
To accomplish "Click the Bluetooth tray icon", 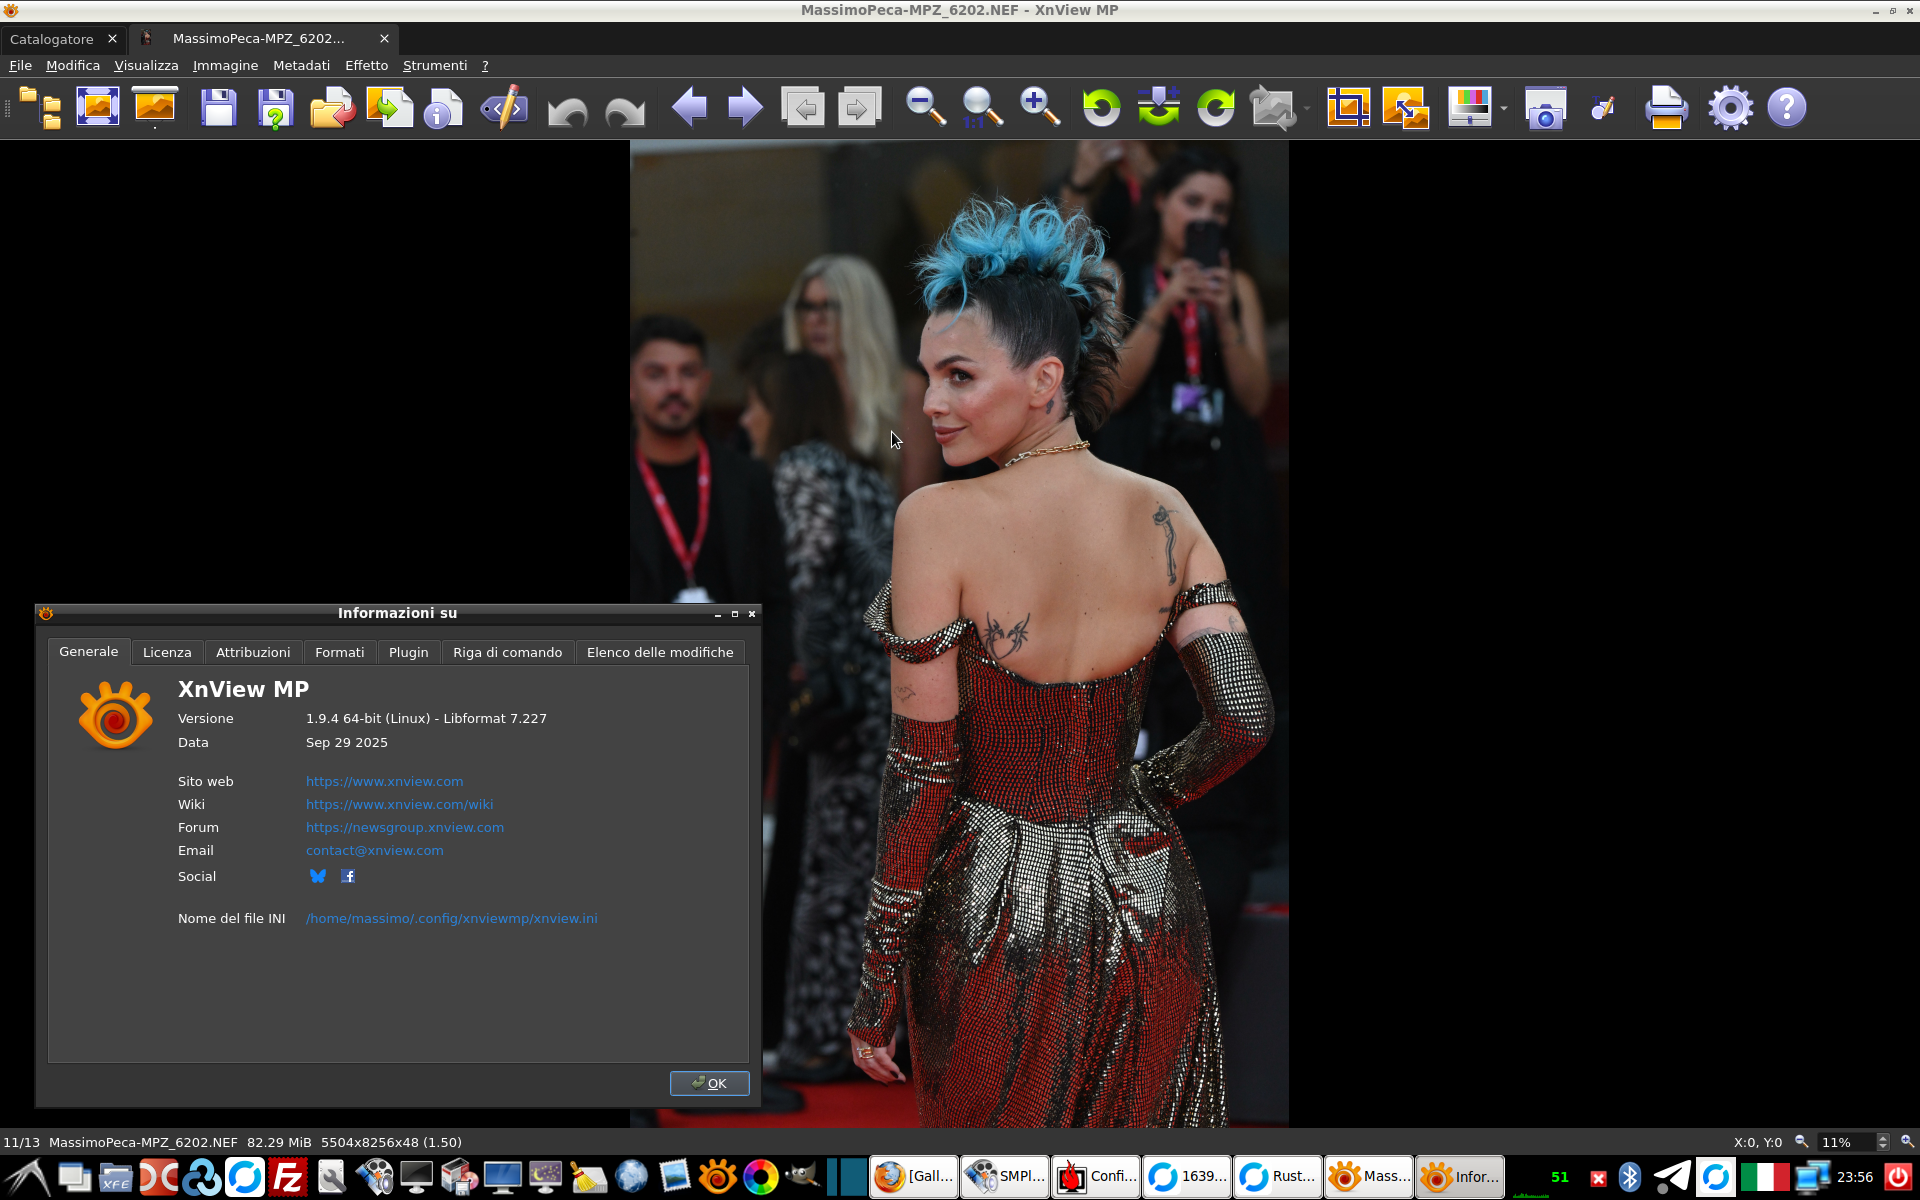I will click(1630, 1177).
